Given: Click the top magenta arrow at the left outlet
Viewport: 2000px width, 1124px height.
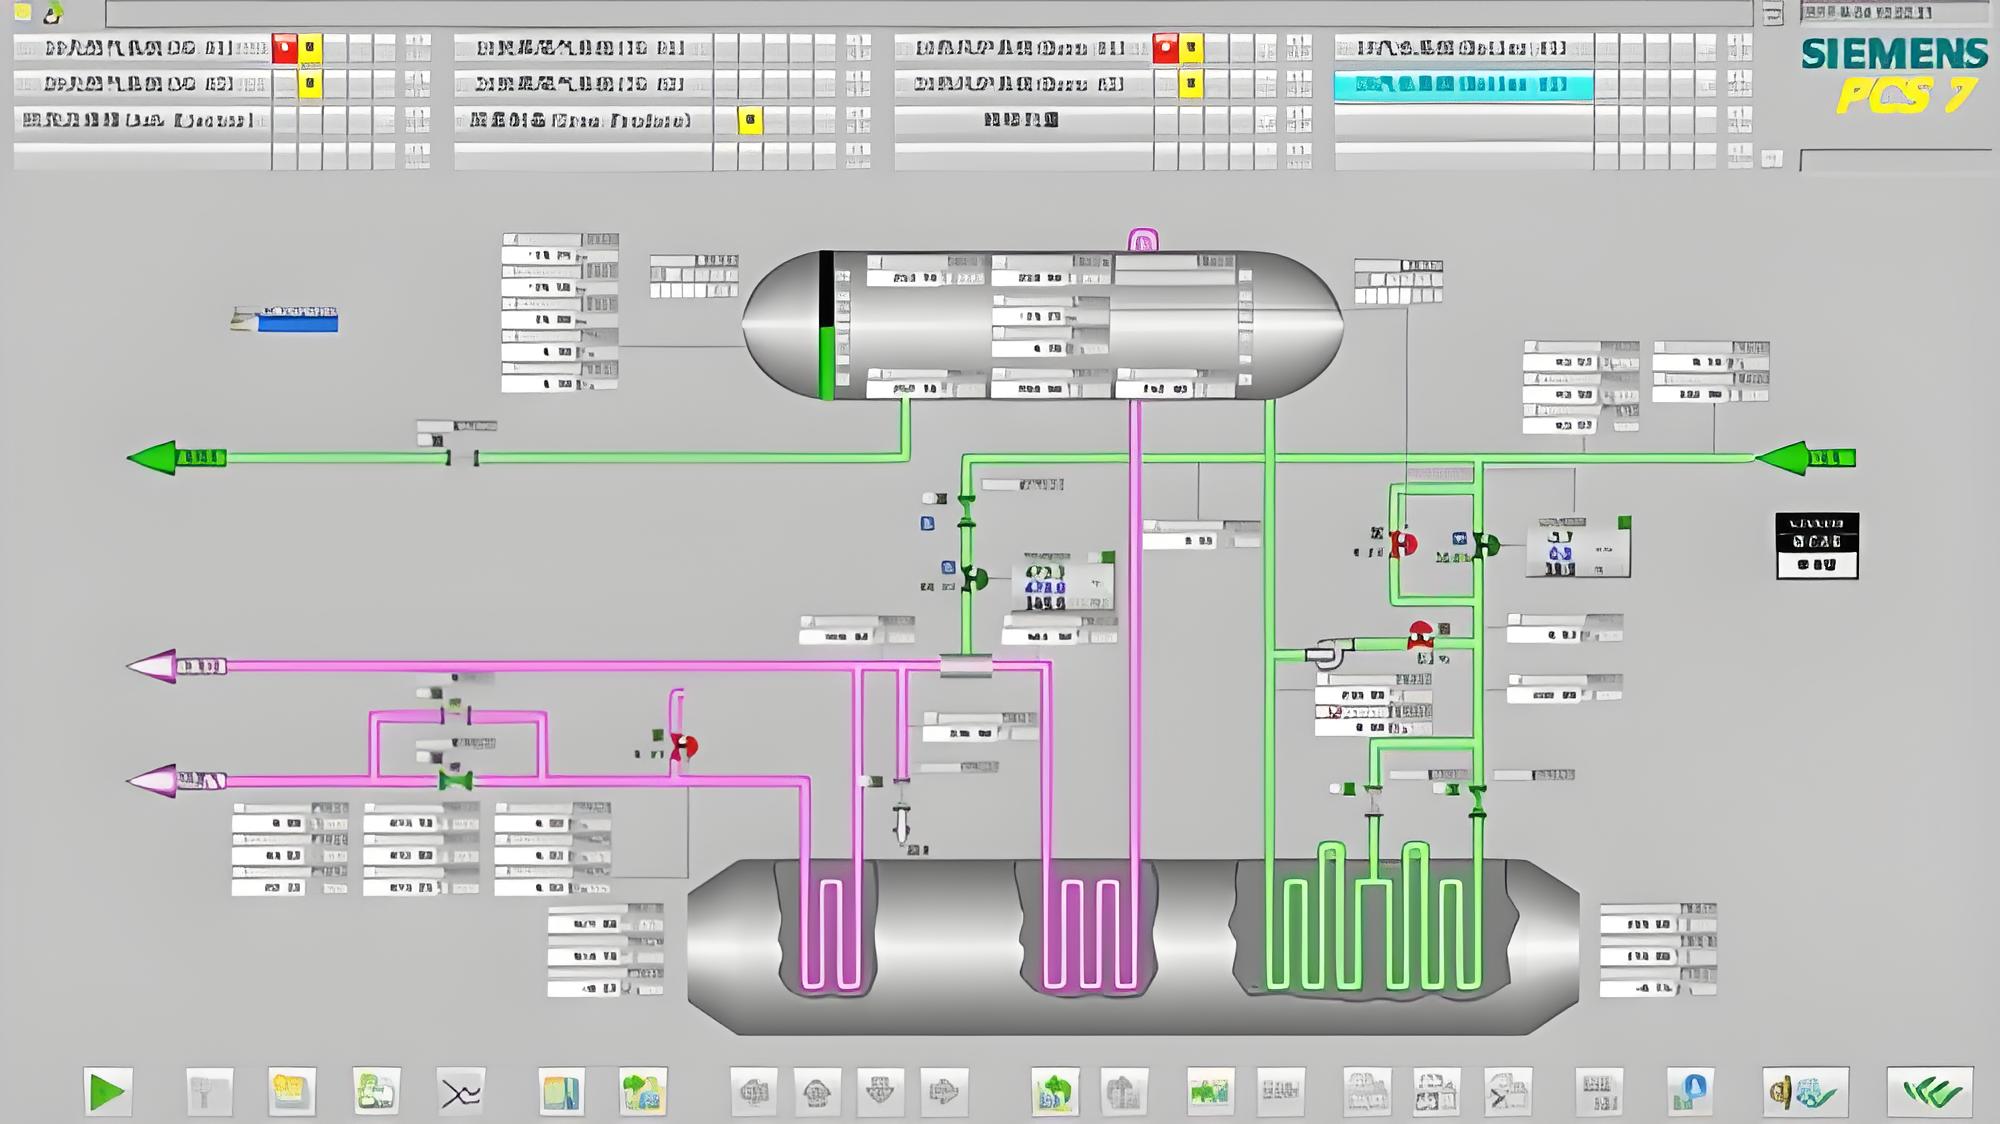Looking at the screenshot, I should click(160, 666).
